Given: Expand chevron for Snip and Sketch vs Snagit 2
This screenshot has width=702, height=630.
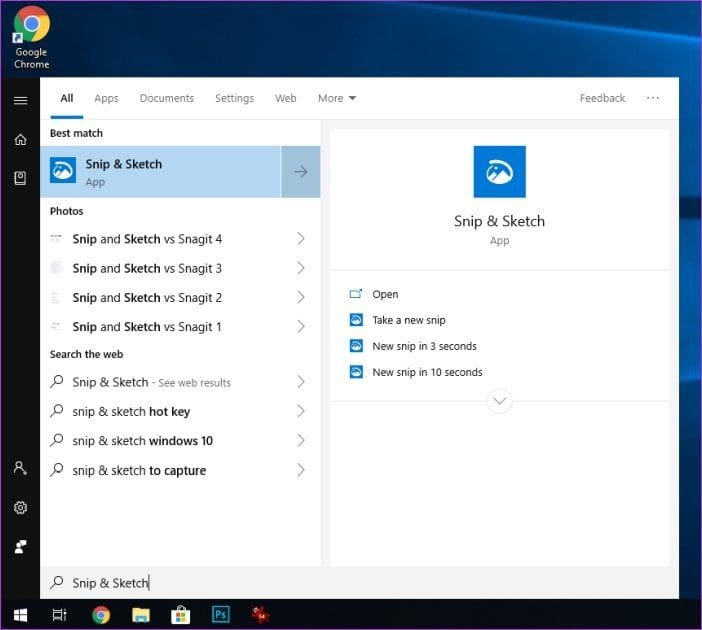Looking at the screenshot, I should coord(301,297).
